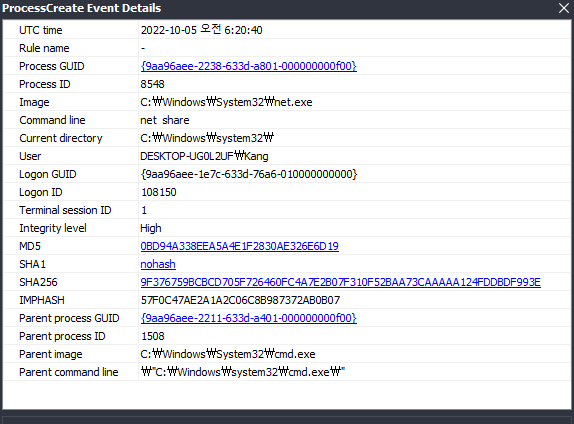The image size is (574, 424).
Task: Open the Process GUID link ending a801
Action: pos(249,66)
